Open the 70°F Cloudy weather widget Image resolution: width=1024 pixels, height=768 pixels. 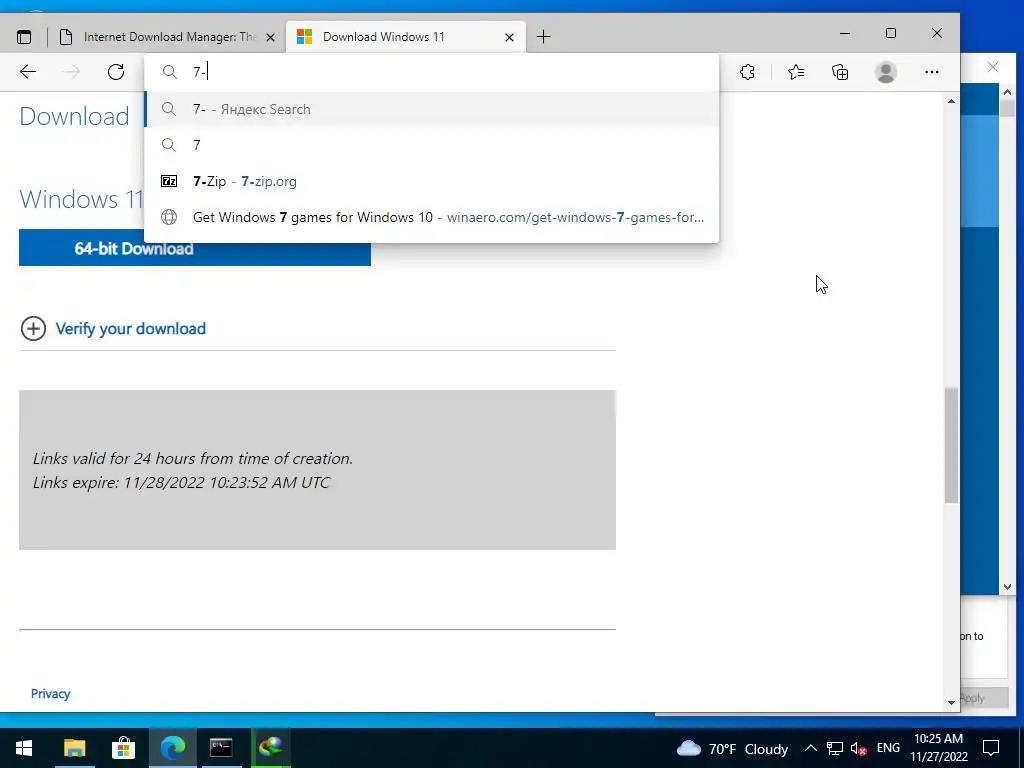(x=732, y=748)
